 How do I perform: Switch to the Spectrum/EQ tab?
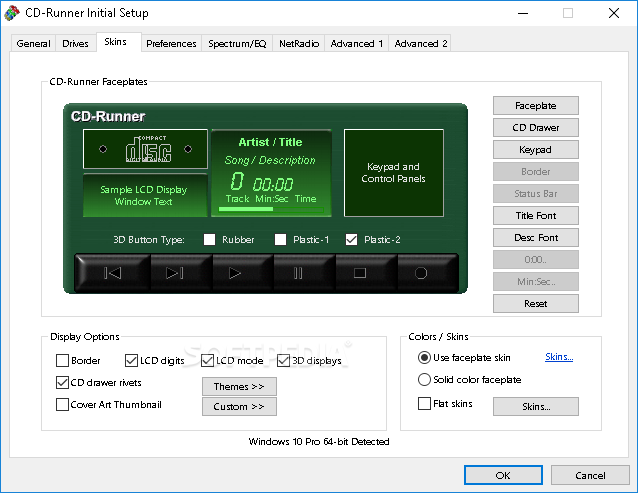[x=237, y=44]
